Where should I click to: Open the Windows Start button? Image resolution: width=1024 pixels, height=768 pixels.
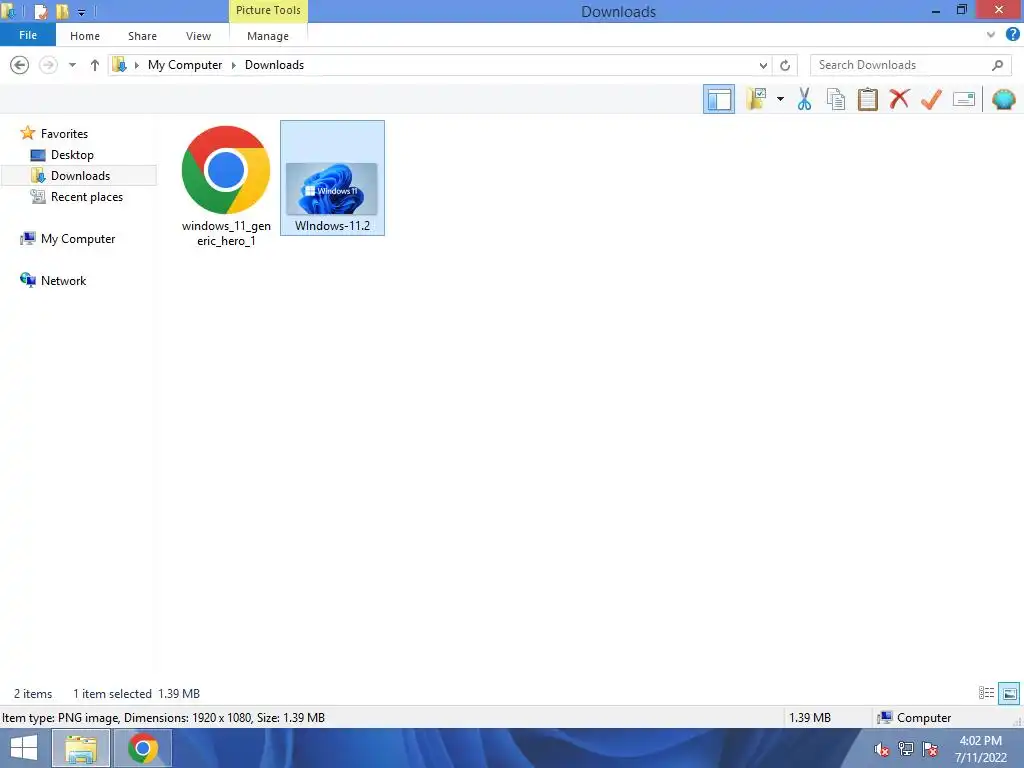pyautogui.click(x=24, y=748)
